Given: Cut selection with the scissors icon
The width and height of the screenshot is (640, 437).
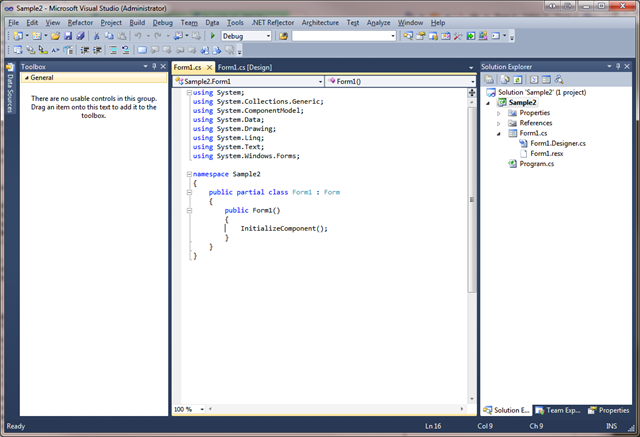Looking at the screenshot, I should pos(96,36).
